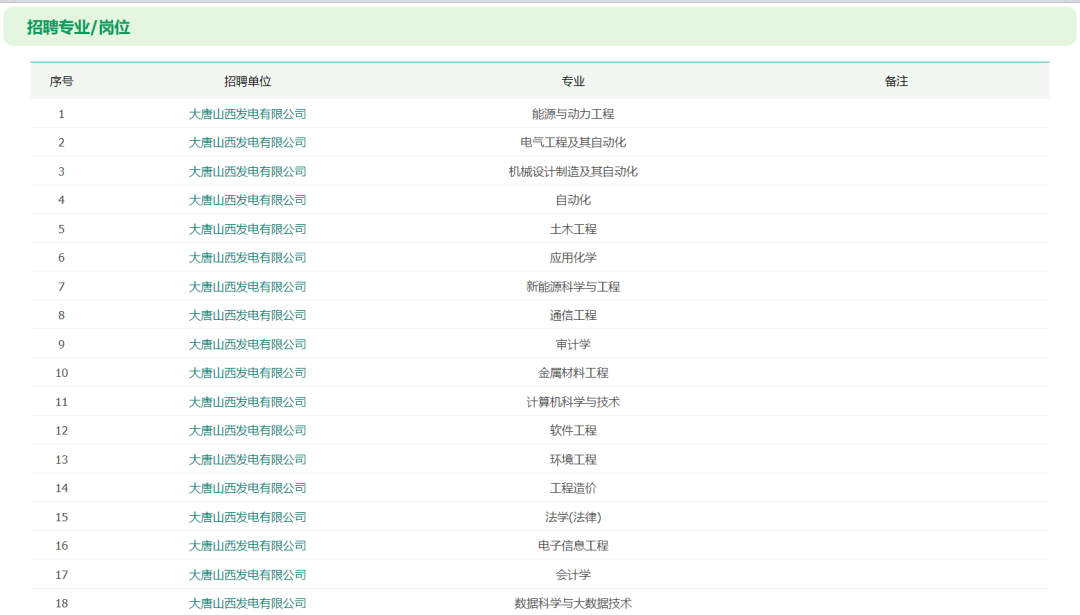Select the 电子信息工程 major cell
This screenshot has height=615, width=1080.
[x=573, y=545]
